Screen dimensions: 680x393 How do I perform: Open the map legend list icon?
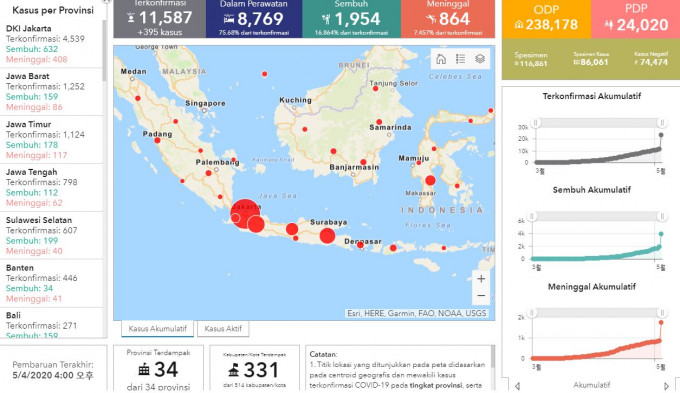pyautogui.click(x=461, y=59)
